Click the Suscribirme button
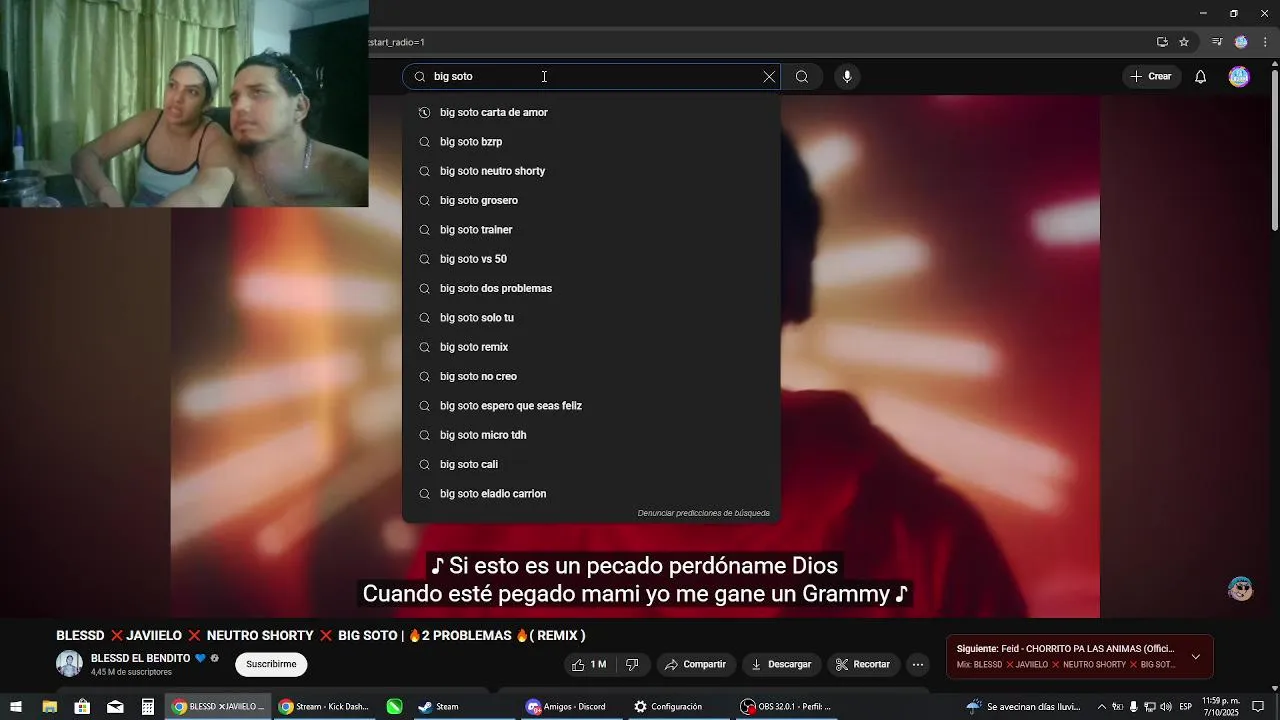Image resolution: width=1280 pixels, height=720 pixels. [271, 664]
